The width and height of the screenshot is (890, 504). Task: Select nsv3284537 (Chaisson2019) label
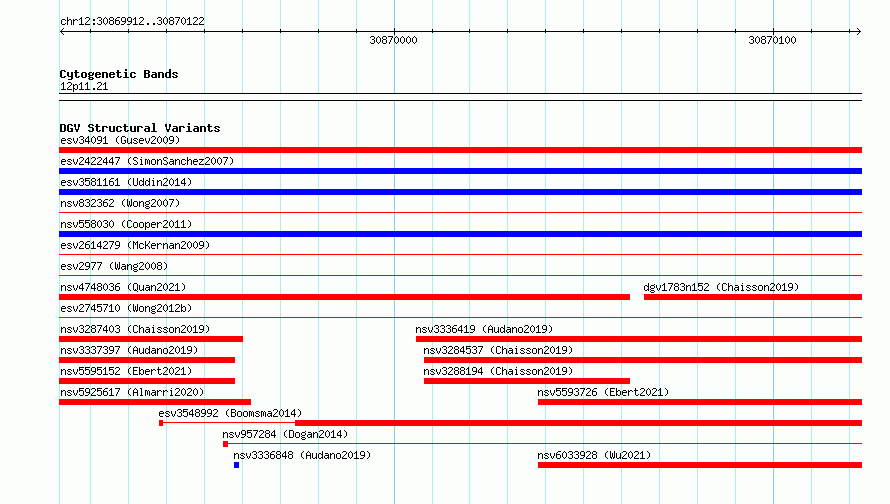coord(498,350)
